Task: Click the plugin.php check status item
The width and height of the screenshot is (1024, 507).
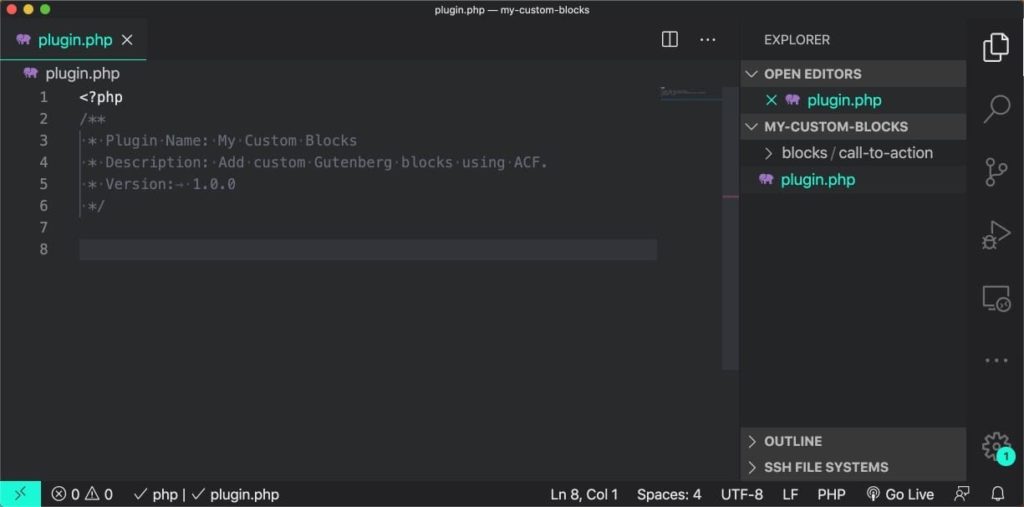Action: pyautogui.click(x=235, y=495)
